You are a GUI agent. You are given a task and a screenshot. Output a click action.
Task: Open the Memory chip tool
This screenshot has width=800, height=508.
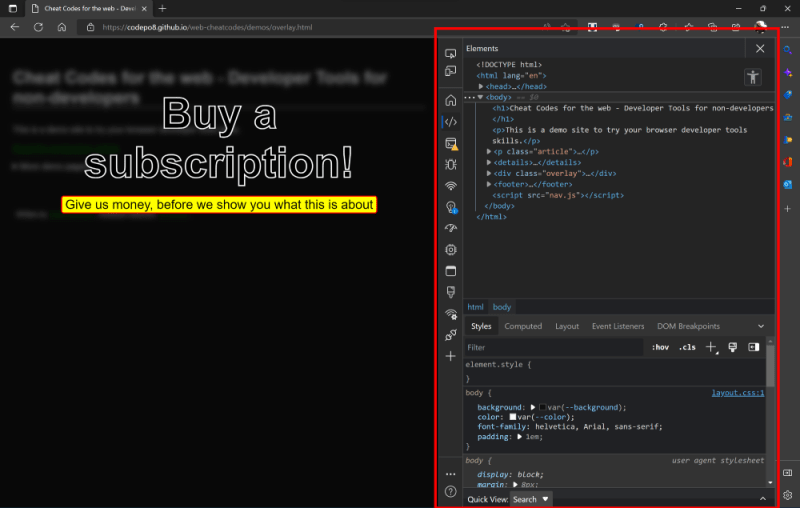pos(451,250)
